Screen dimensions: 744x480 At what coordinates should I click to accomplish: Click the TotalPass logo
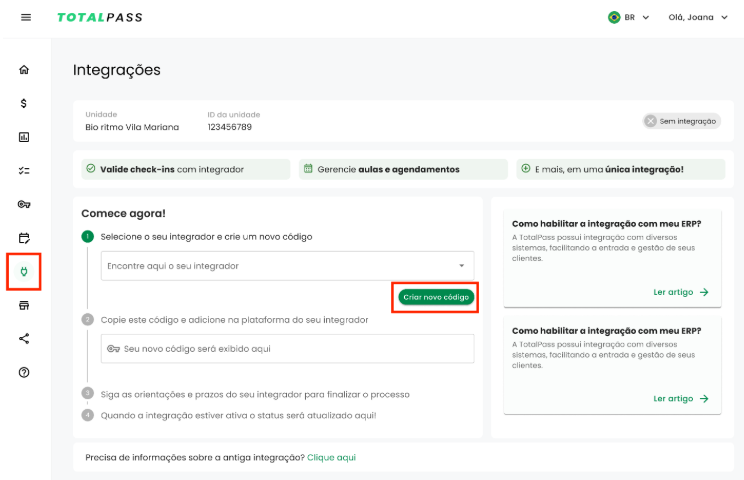[100, 18]
